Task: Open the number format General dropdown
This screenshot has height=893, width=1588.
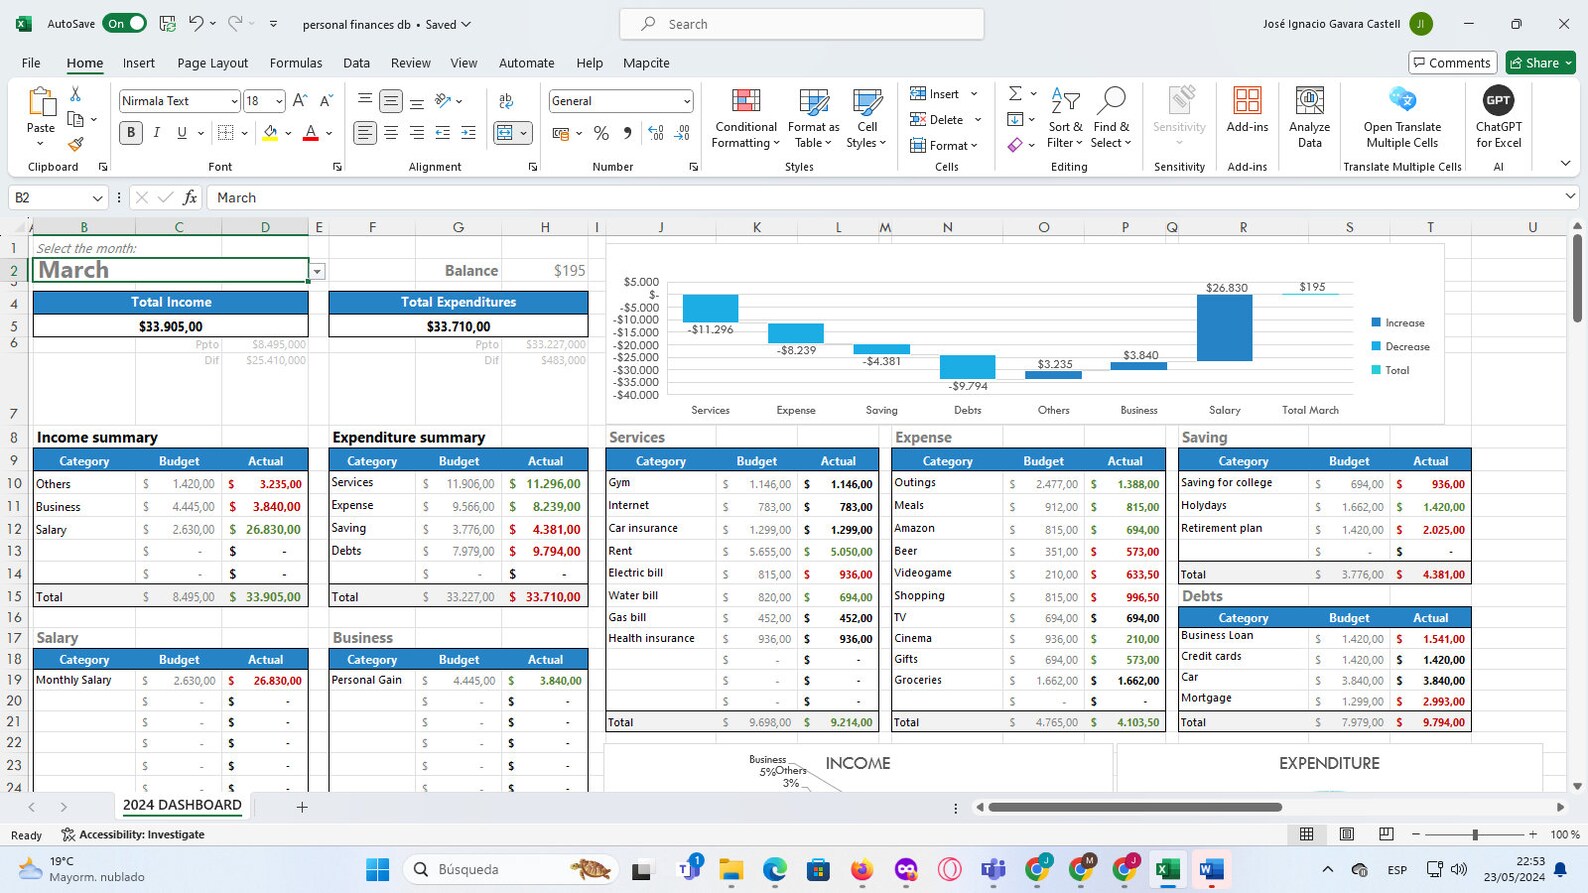Action: (x=686, y=101)
